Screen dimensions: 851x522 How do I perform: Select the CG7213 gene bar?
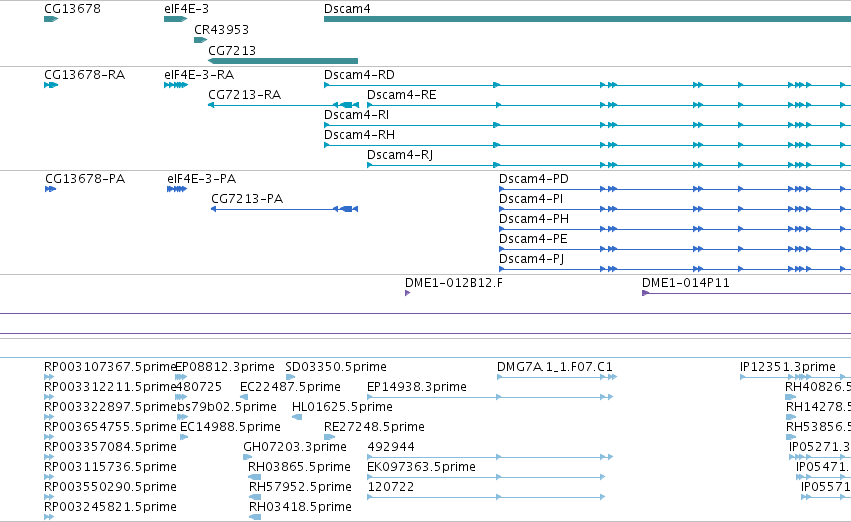(x=283, y=61)
